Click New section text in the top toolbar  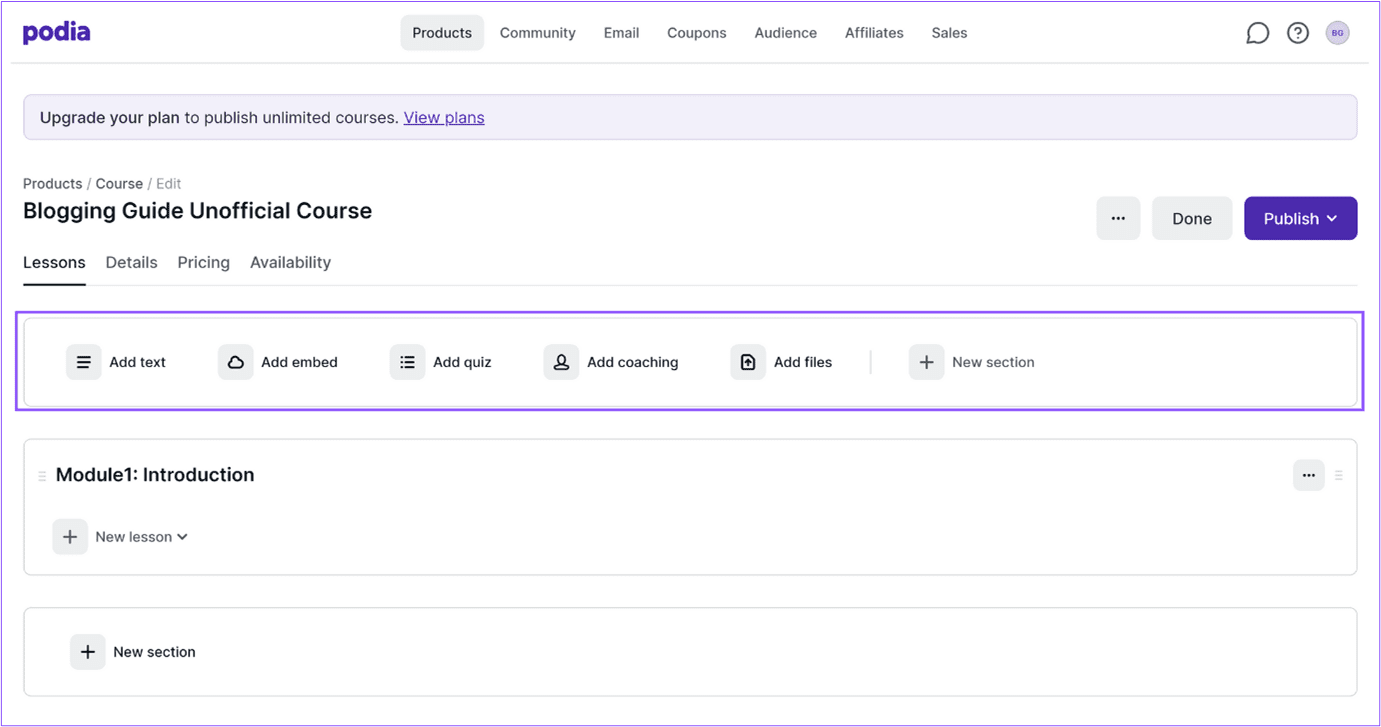(x=993, y=362)
